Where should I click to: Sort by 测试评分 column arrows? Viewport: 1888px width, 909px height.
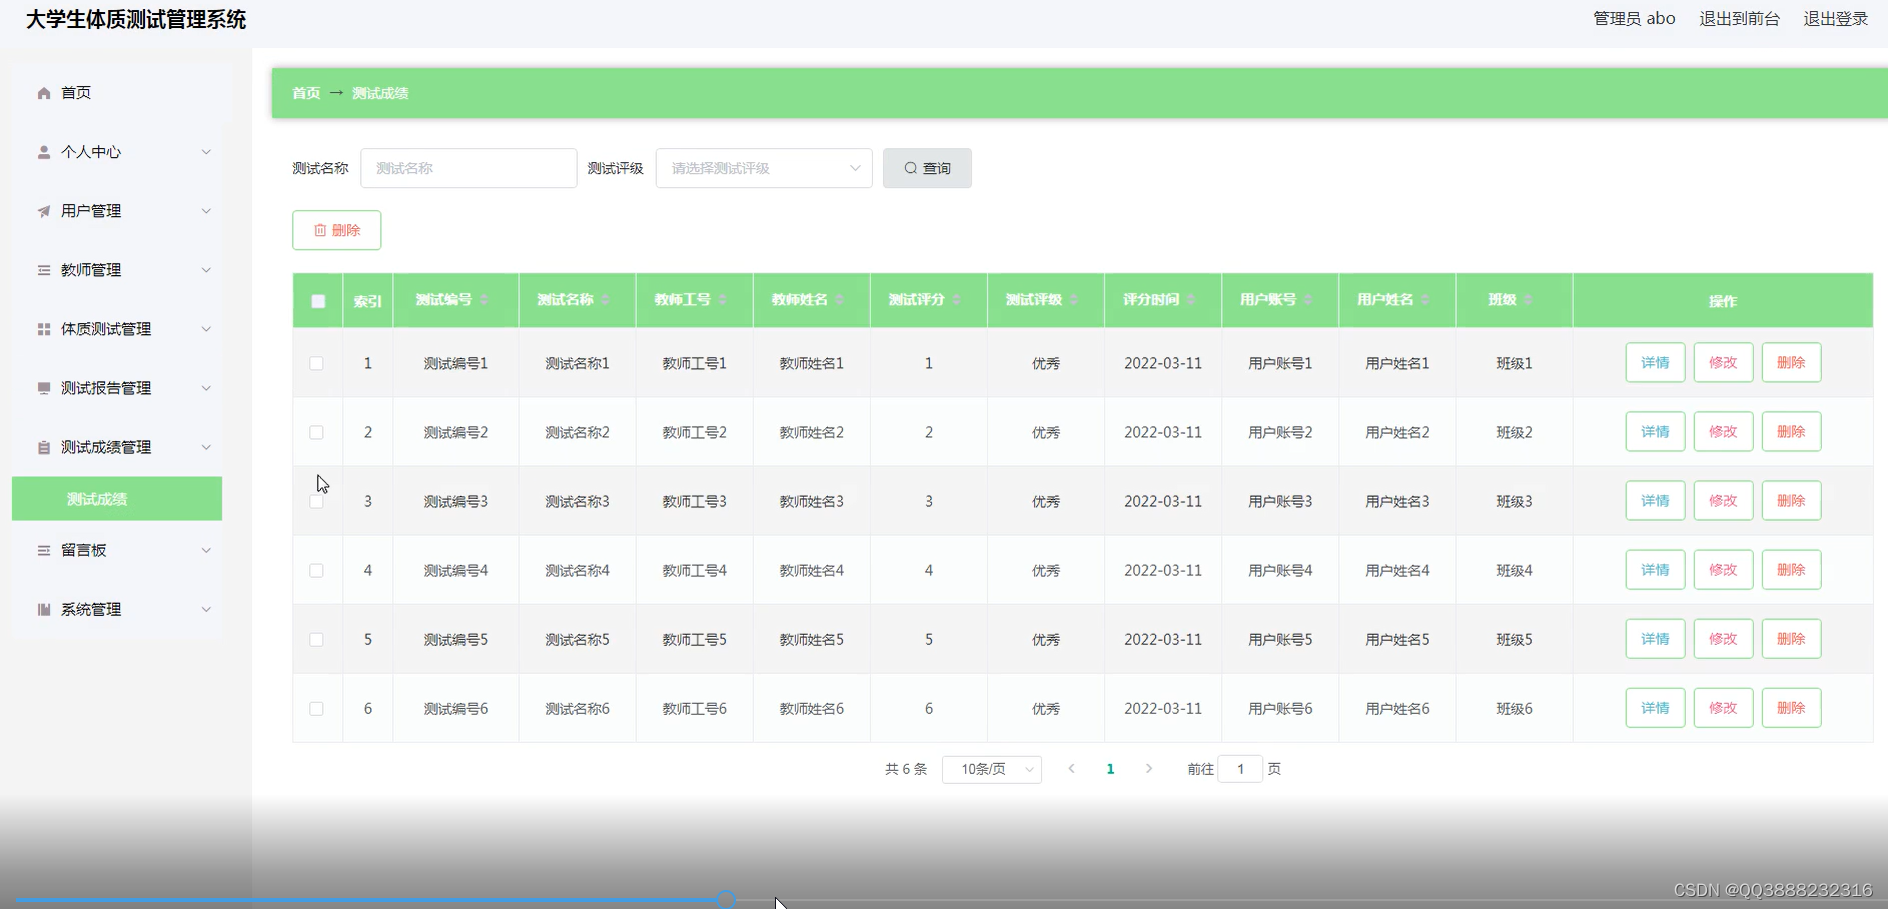[957, 300]
